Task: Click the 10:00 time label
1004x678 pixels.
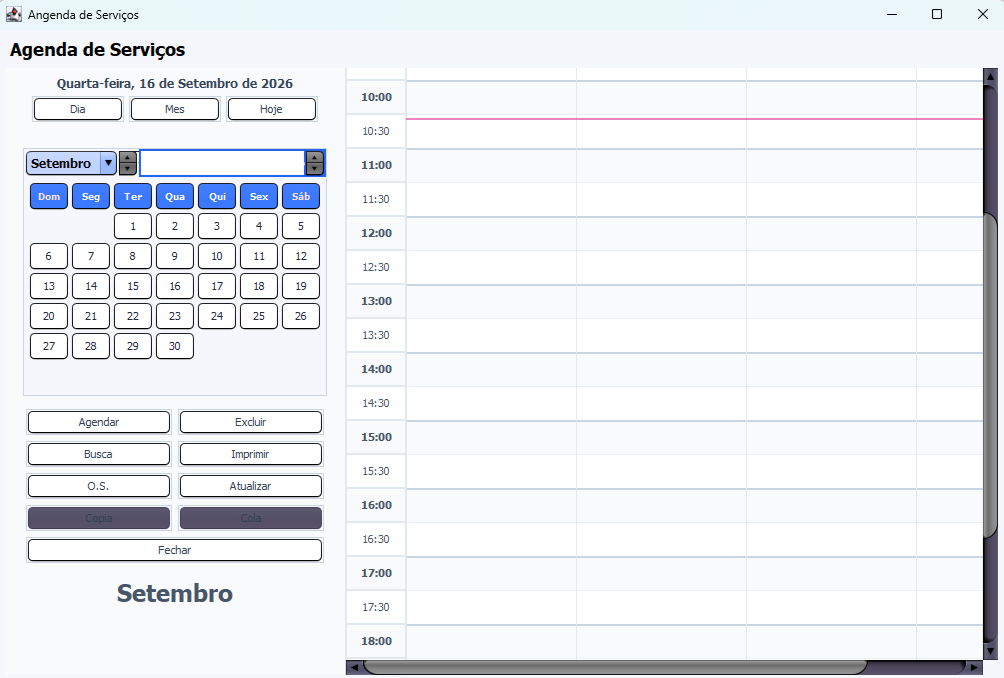Action: click(376, 97)
